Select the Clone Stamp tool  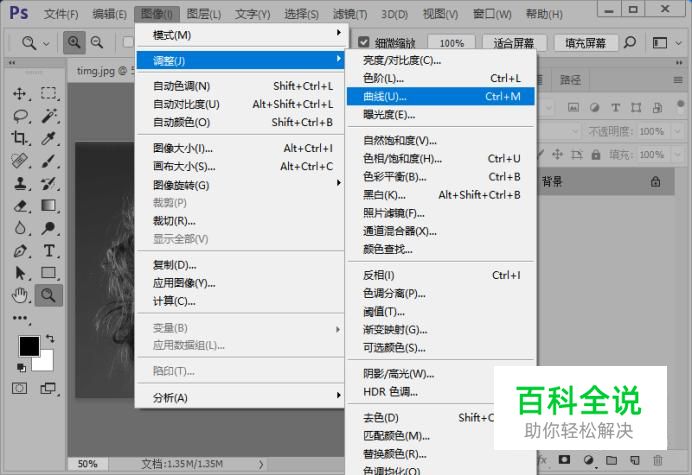[x=19, y=183]
